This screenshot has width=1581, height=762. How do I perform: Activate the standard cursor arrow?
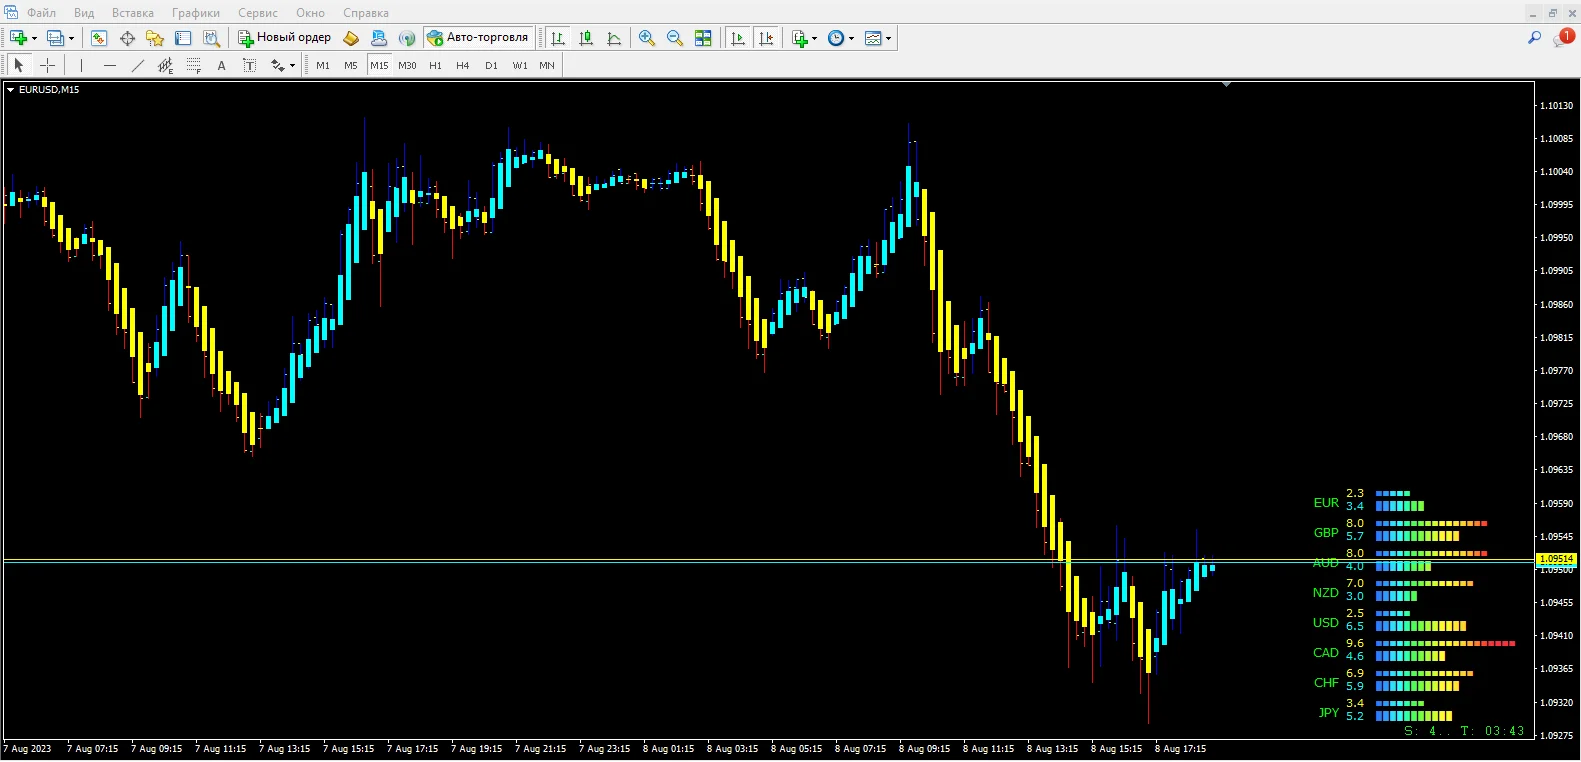(18, 65)
